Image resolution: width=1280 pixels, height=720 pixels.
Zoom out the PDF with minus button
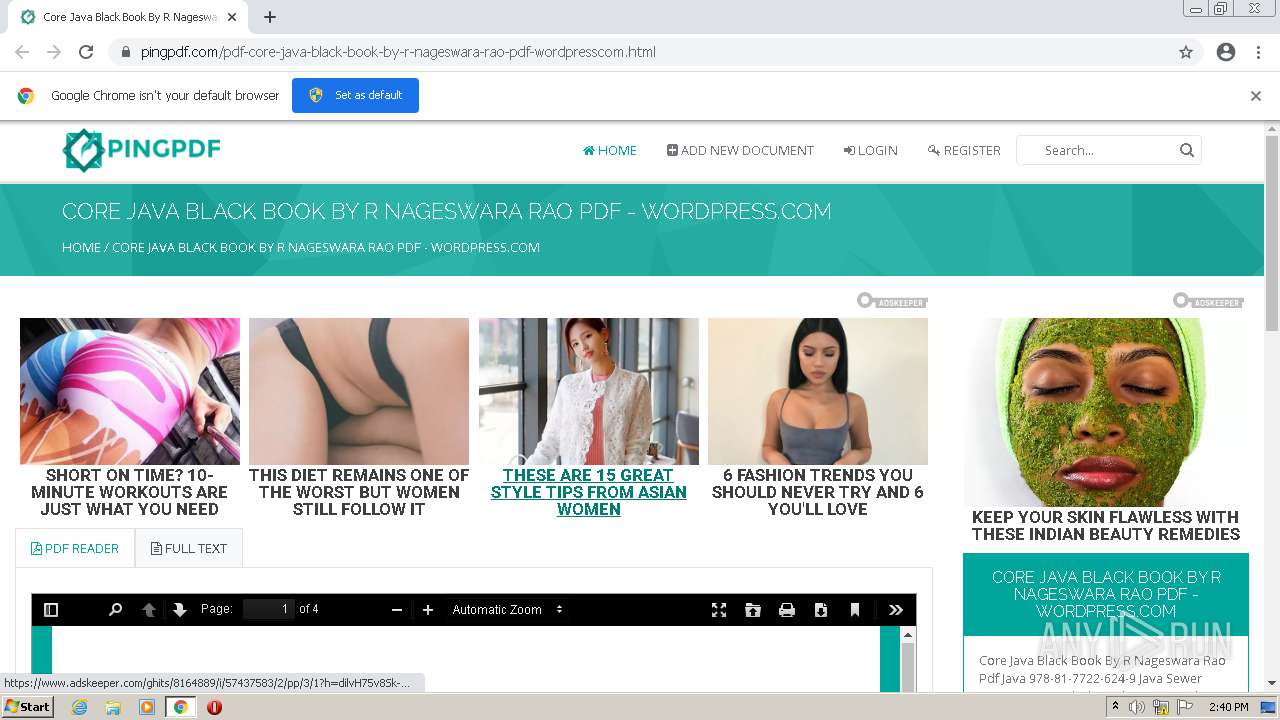[397, 610]
